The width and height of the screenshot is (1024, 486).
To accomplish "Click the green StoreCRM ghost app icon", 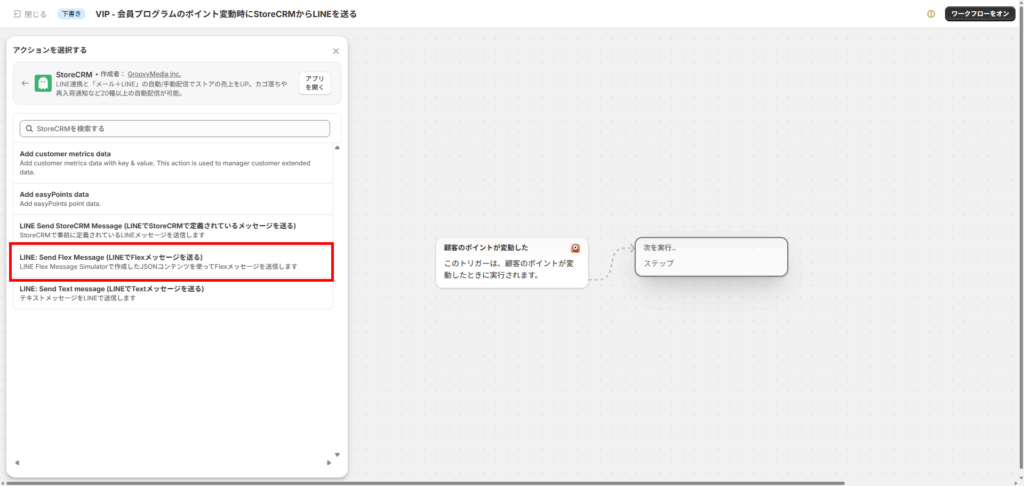I will click(43, 83).
